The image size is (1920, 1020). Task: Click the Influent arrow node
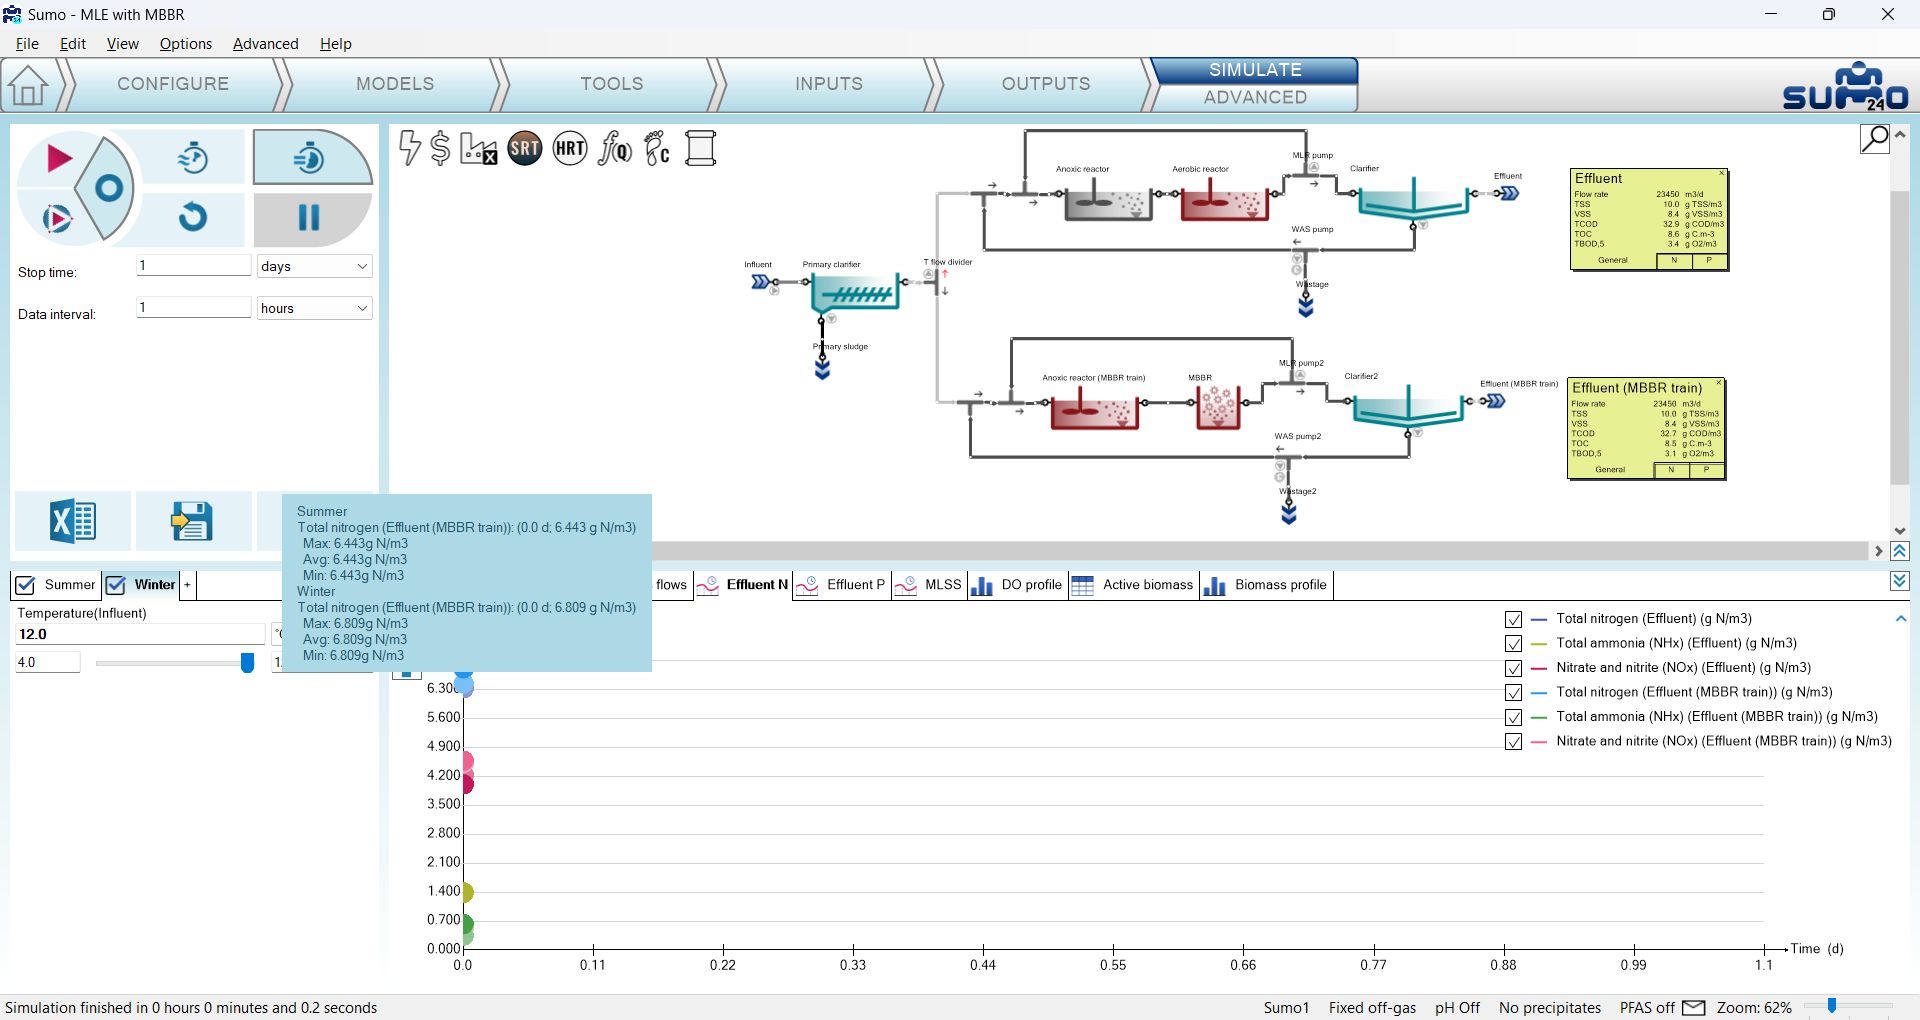[761, 282]
